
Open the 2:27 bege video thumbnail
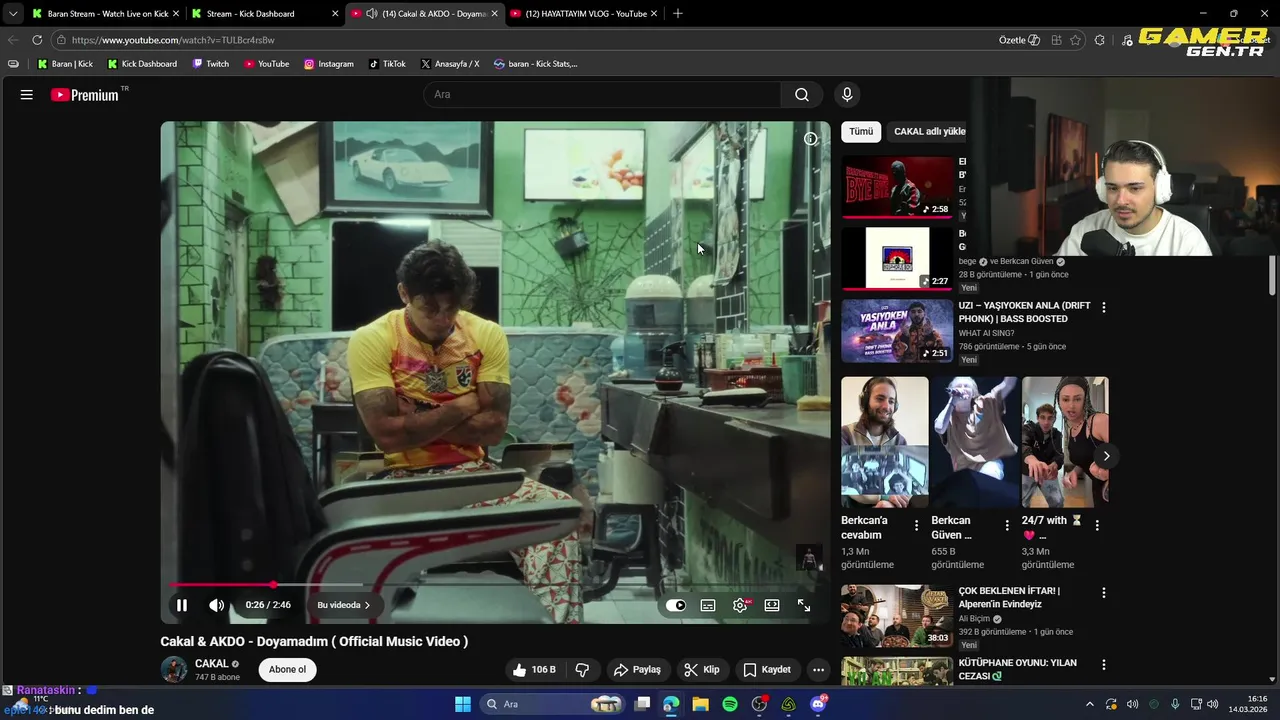(x=897, y=258)
